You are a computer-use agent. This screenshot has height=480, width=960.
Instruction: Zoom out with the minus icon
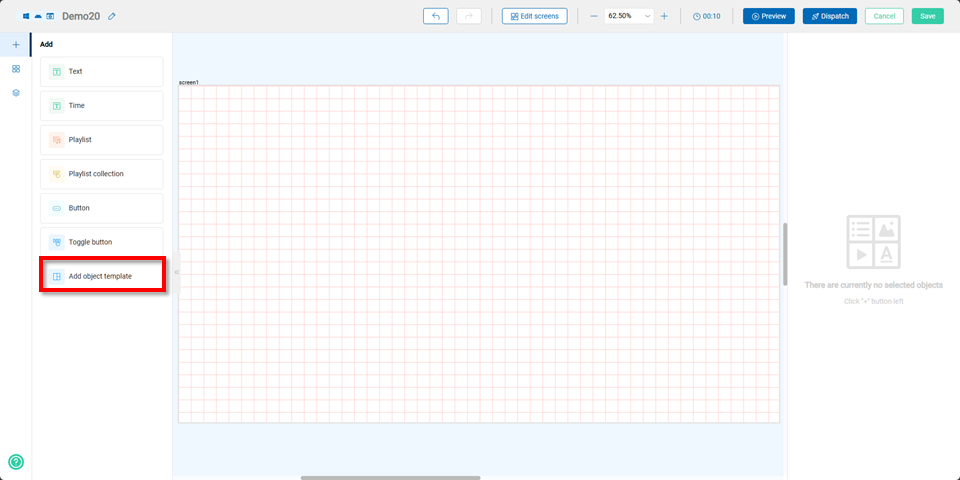[x=594, y=16]
